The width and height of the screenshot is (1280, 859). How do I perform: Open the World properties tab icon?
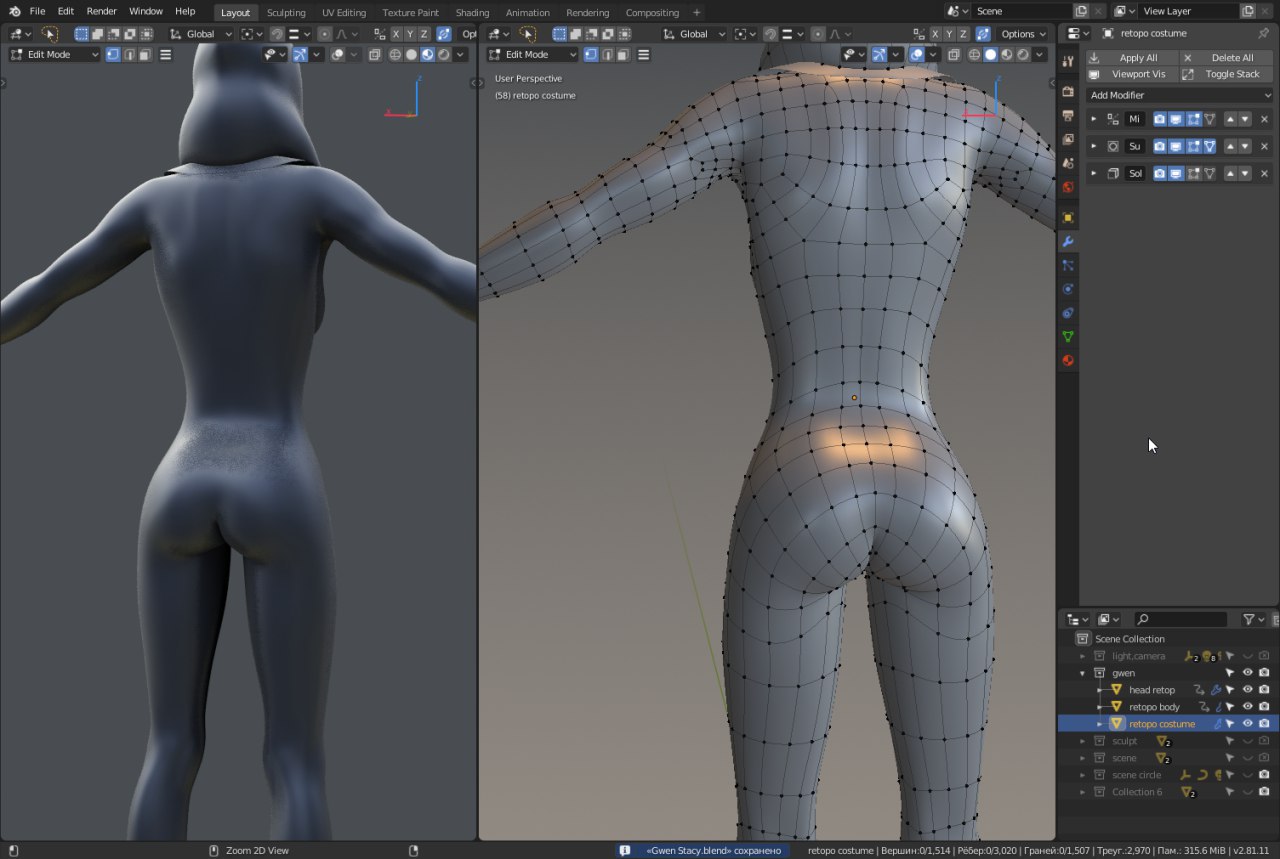click(x=1068, y=187)
